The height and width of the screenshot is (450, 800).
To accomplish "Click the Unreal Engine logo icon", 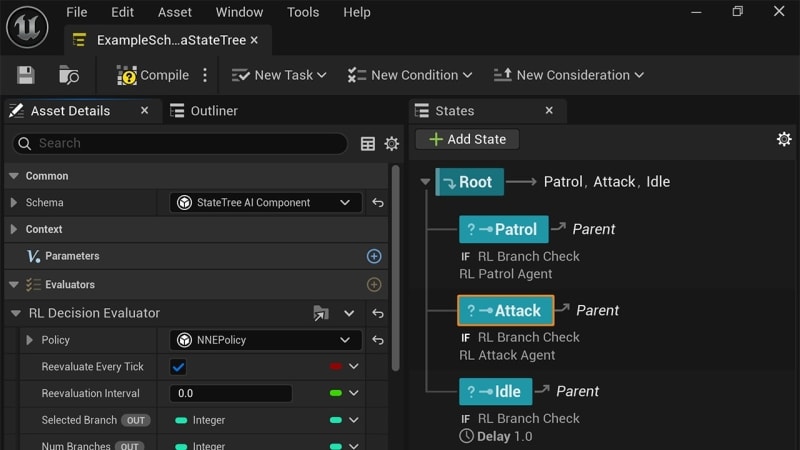I will (x=28, y=27).
